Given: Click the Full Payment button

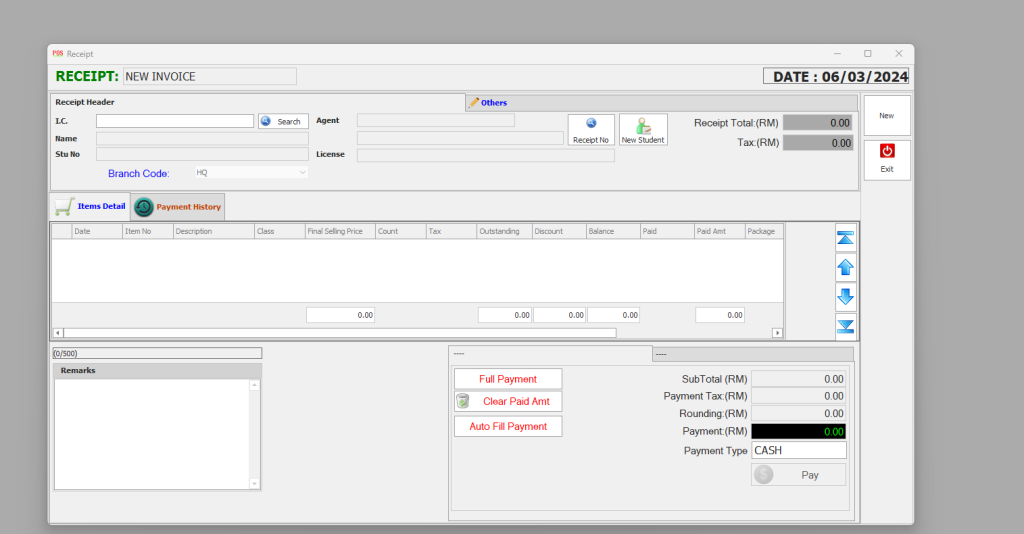Looking at the screenshot, I should (x=508, y=379).
